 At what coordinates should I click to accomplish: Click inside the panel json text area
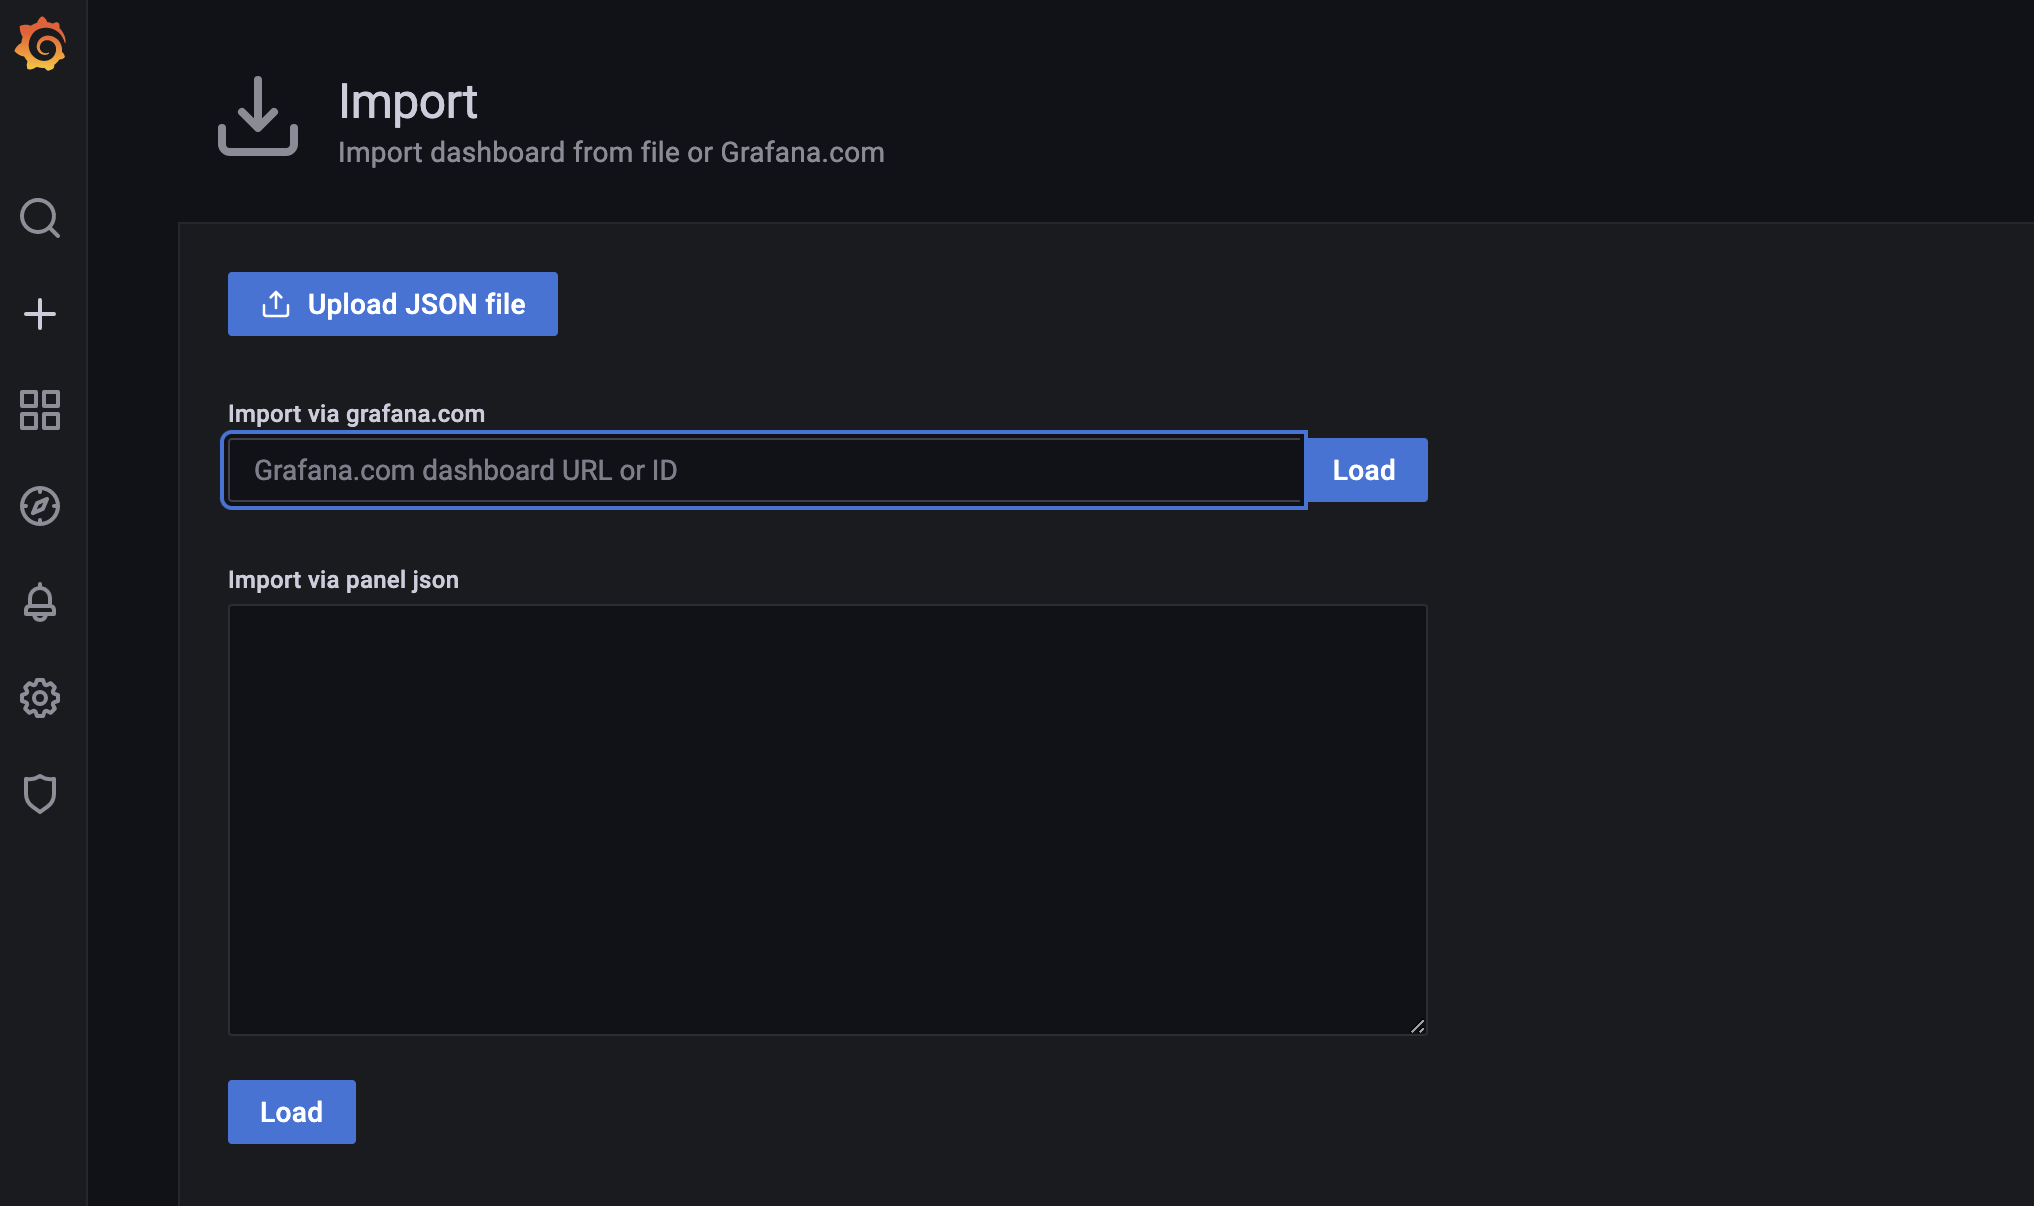pos(827,820)
